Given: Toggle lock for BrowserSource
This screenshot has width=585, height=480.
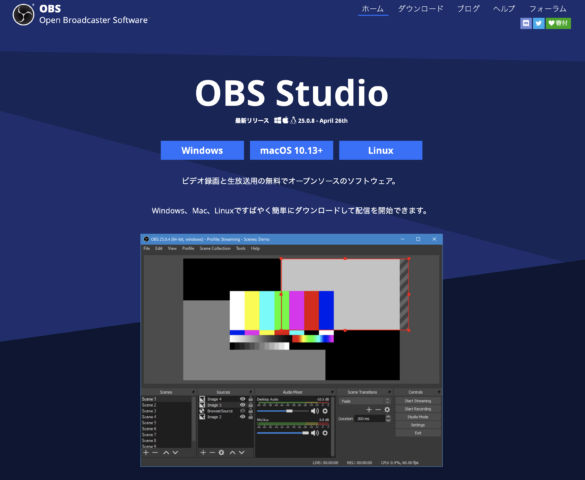Looking at the screenshot, I should click(x=250, y=411).
